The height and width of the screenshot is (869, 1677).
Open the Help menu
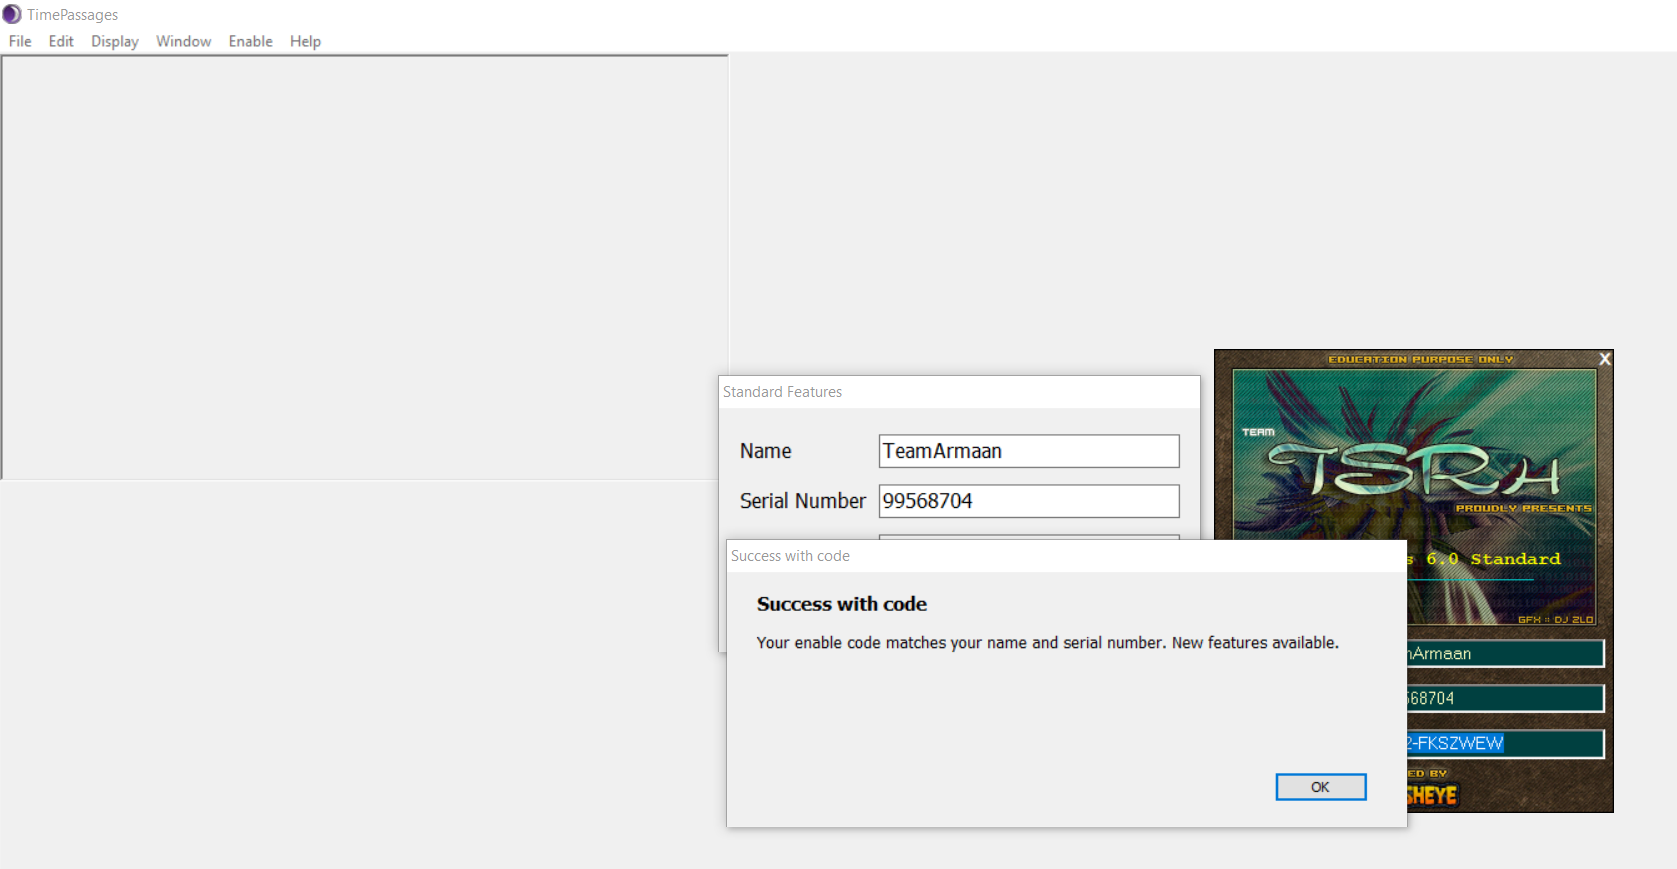[x=305, y=41]
